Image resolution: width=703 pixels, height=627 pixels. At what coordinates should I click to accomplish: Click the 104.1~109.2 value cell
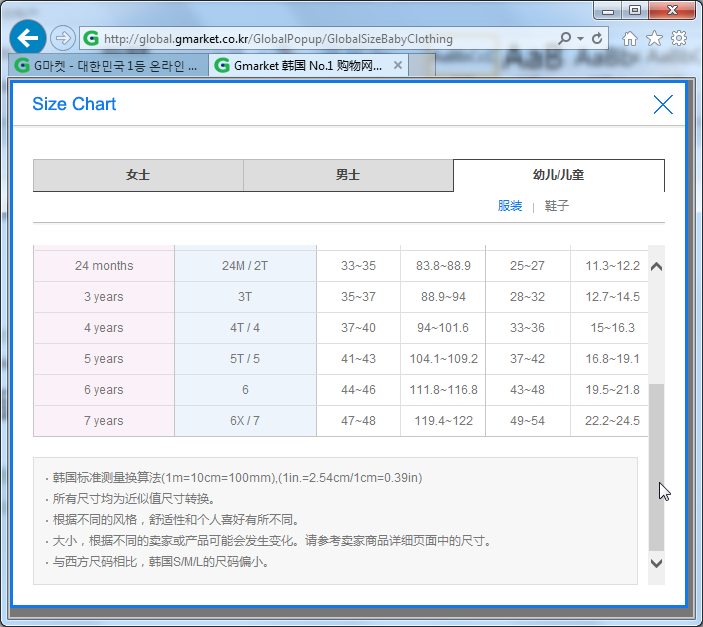(x=443, y=359)
